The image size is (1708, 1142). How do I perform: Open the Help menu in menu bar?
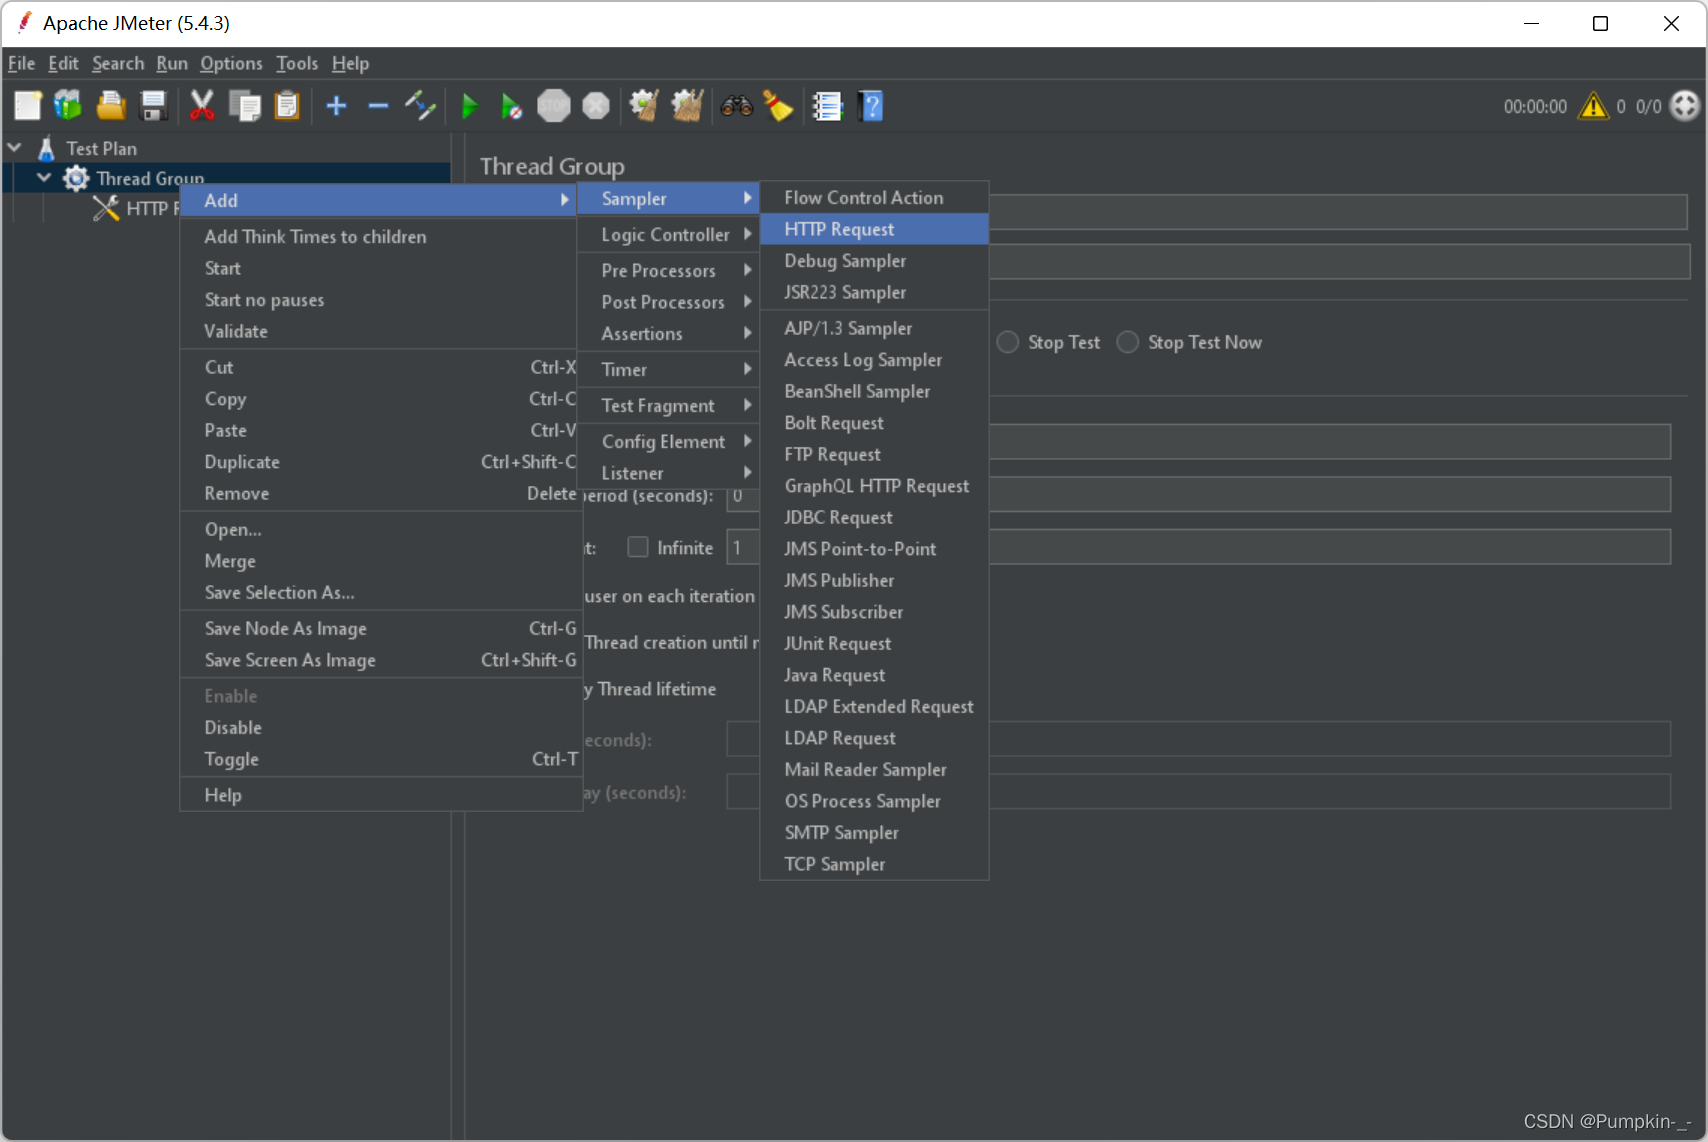pyautogui.click(x=350, y=63)
